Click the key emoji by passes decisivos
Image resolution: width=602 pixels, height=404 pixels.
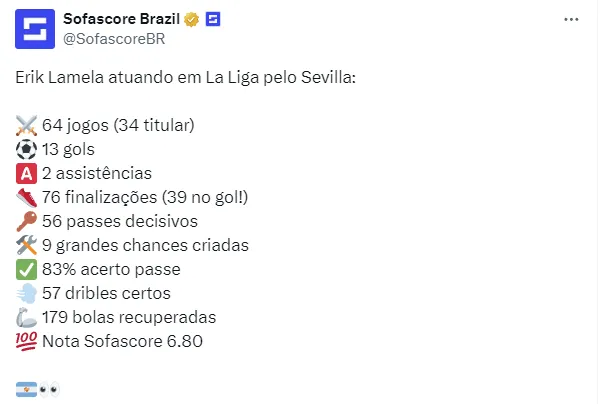coord(27,221)
